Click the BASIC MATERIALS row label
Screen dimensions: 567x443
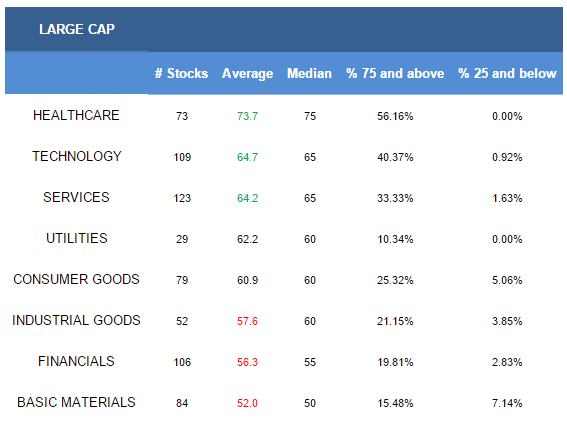76,402
